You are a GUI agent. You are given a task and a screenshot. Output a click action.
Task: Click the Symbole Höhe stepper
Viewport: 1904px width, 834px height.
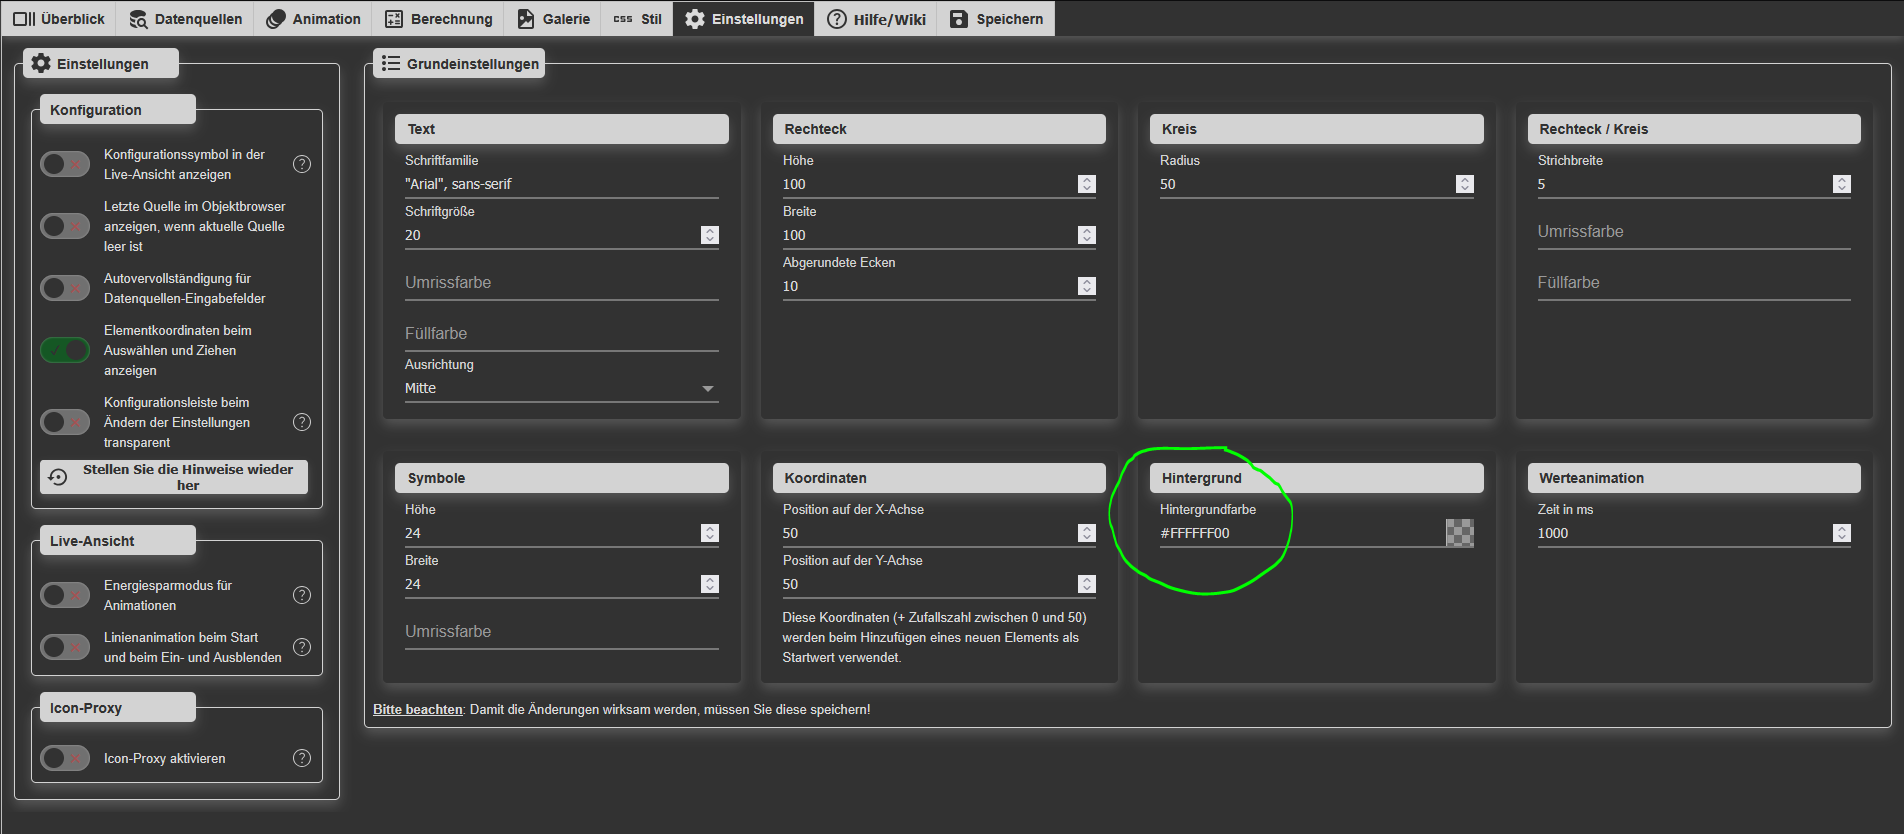tap(710, 533)
